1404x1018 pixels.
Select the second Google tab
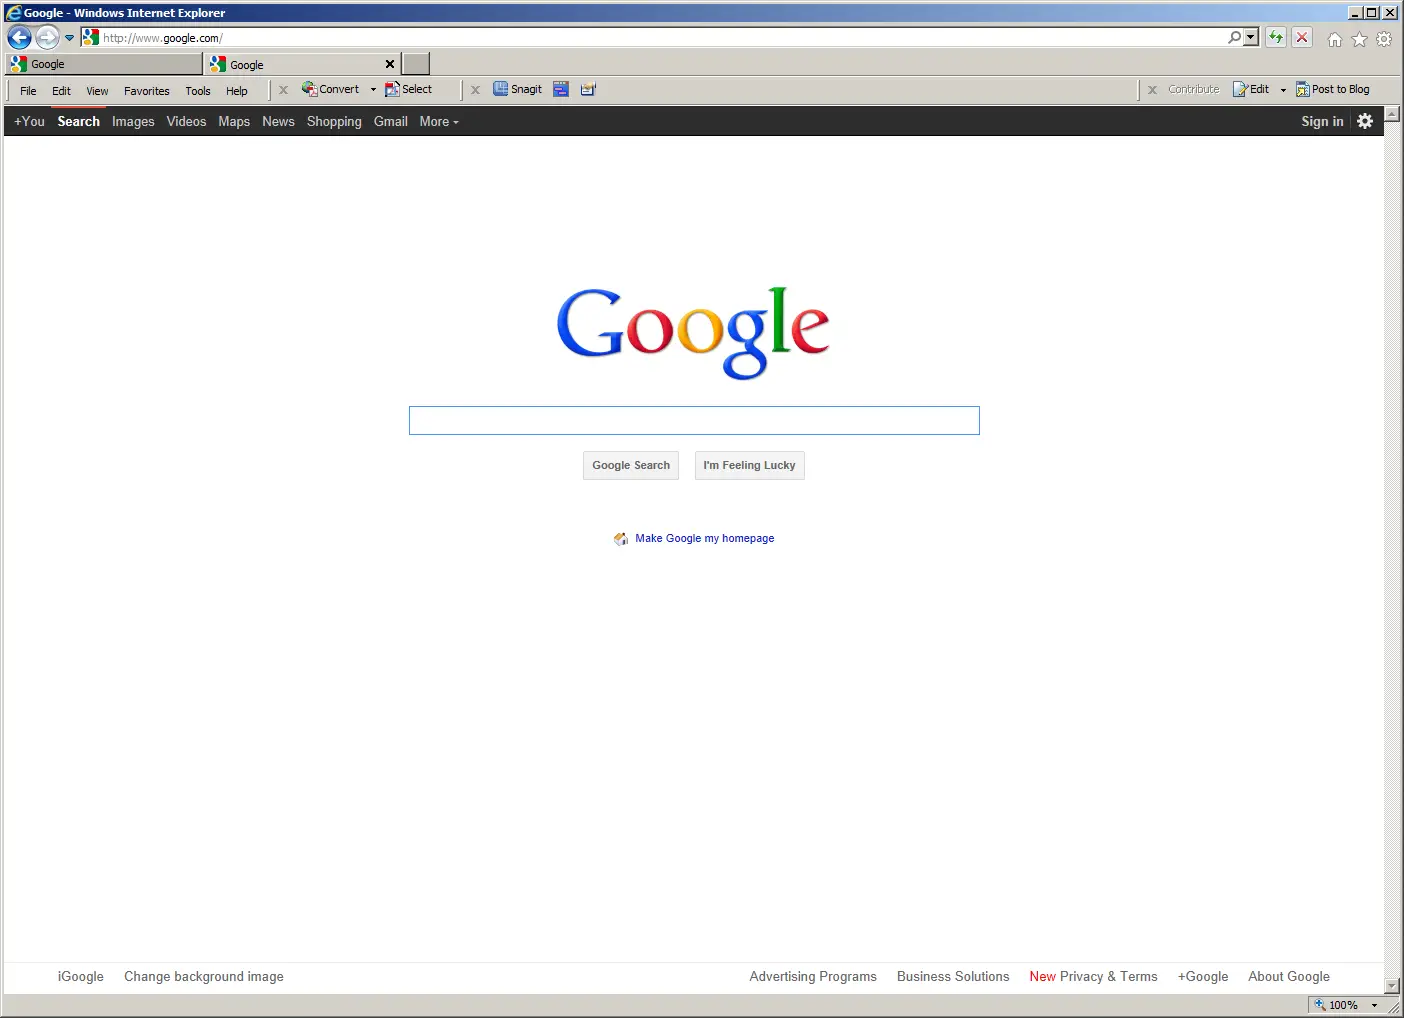(x=294, y=64)
